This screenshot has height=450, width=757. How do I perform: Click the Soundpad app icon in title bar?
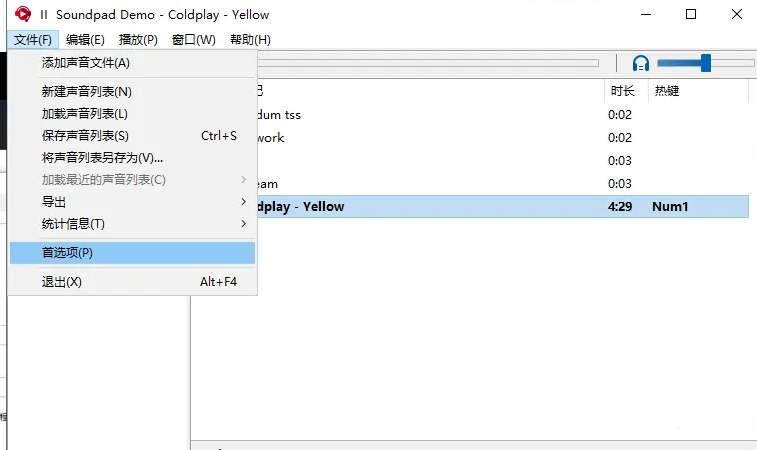[x=22, y=15]
